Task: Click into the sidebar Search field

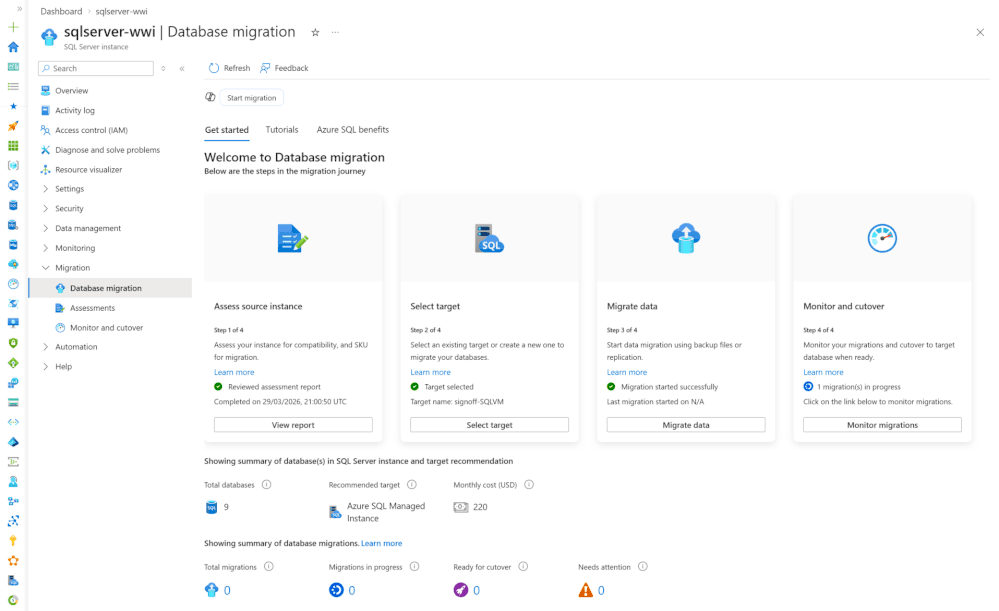Action: (x=96, y=68)
